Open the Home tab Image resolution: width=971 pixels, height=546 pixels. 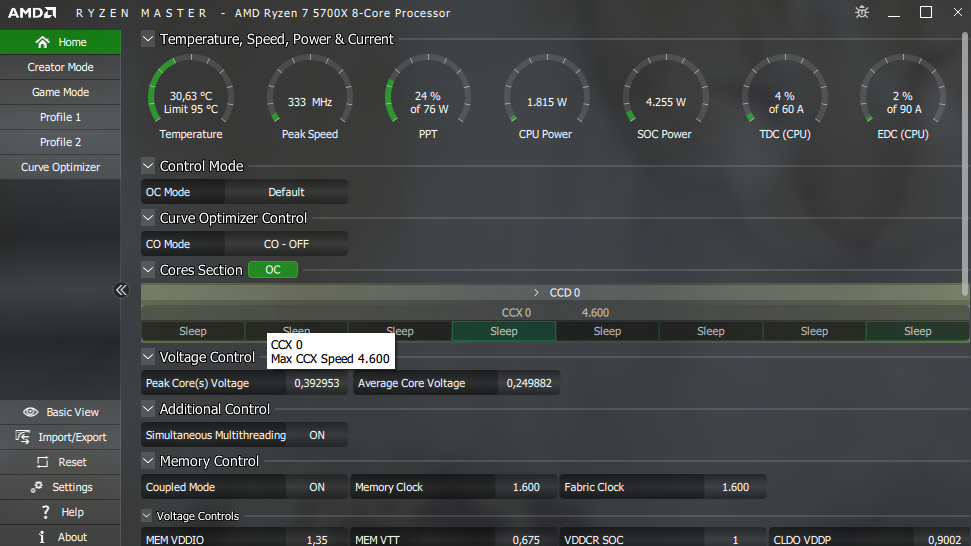point(60,42)
